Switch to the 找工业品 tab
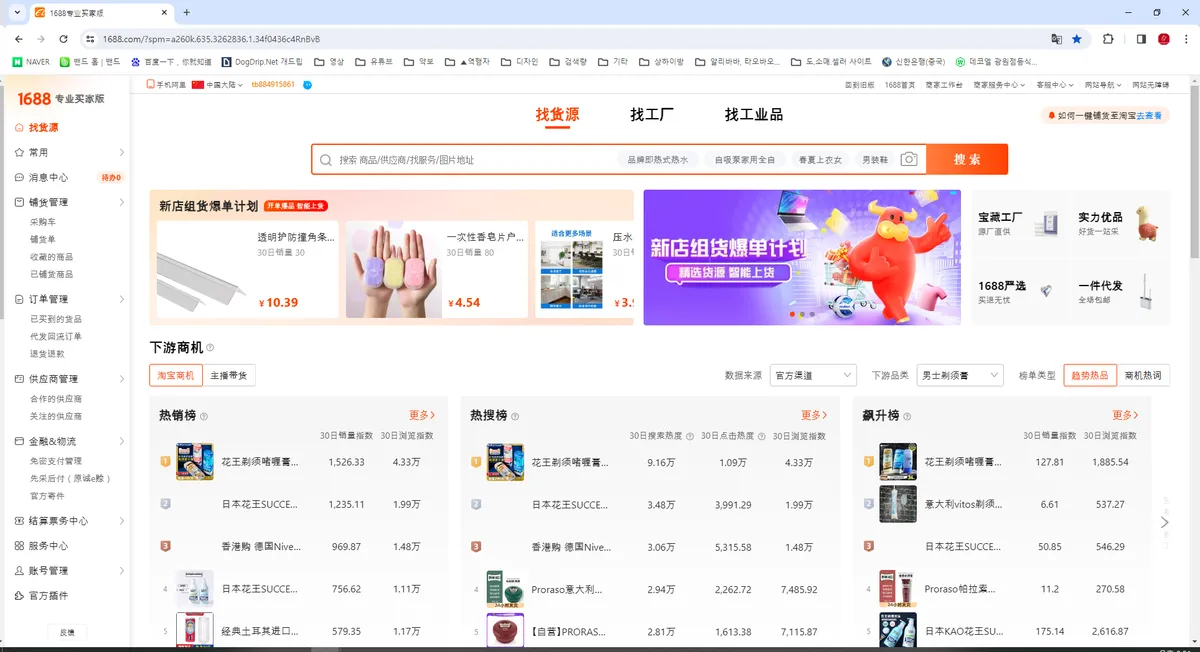 (x=754, y=115)
